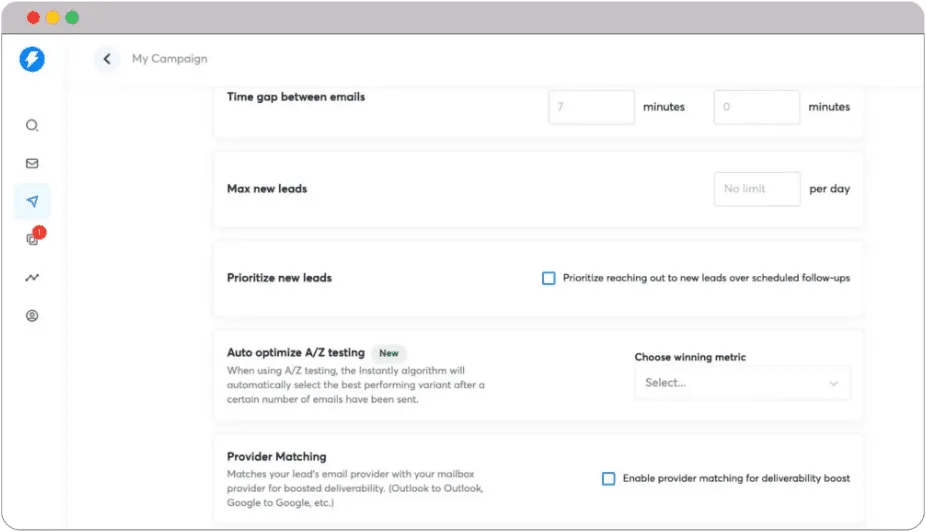Click the first time gap minutes field
Viewport: 926px width, 532px height.
591,107
